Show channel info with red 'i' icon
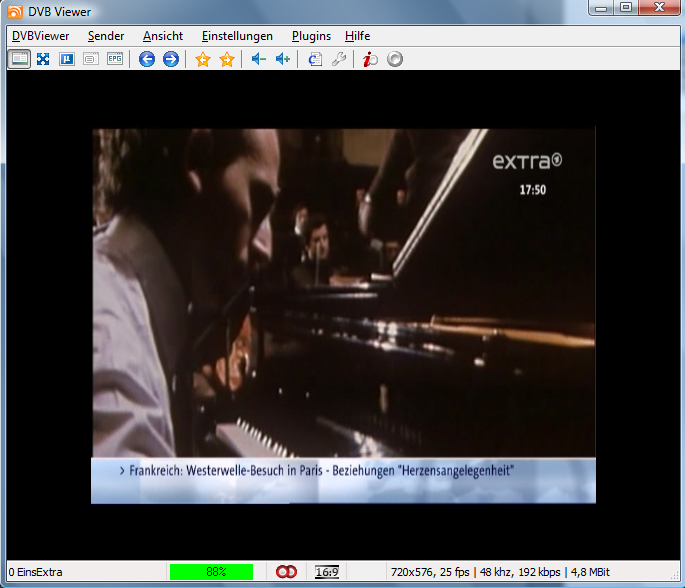The image size is (685, 588). (x=370, y=59)
